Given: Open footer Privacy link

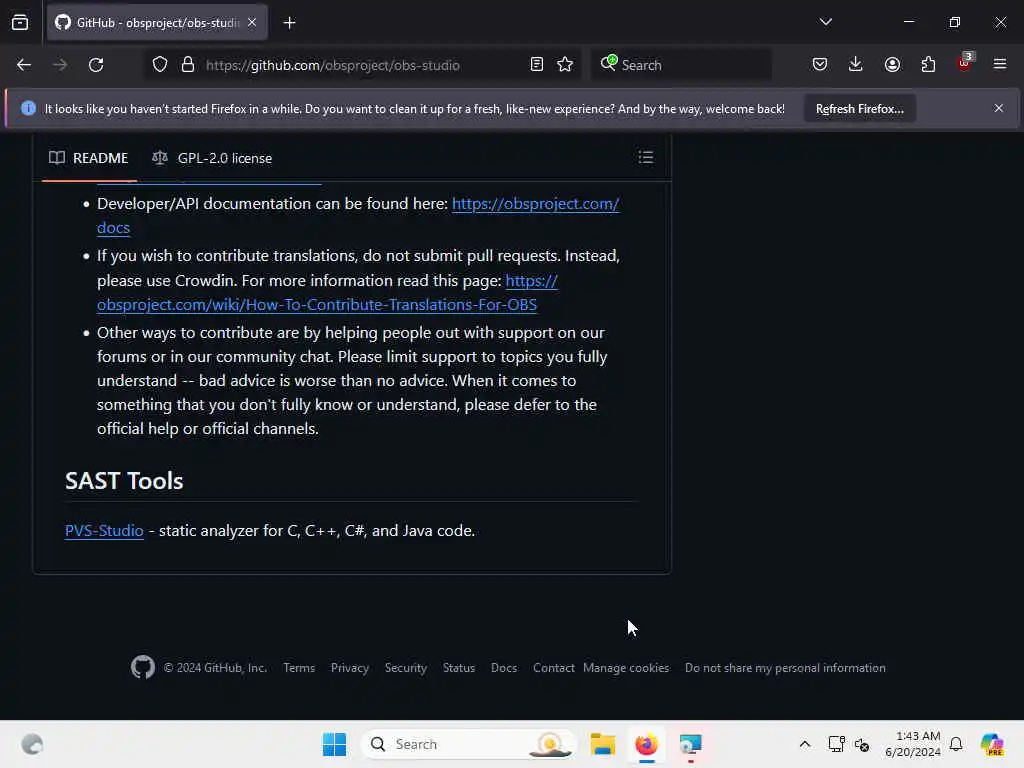Looking at the screenshot, I should coord(349,668).
